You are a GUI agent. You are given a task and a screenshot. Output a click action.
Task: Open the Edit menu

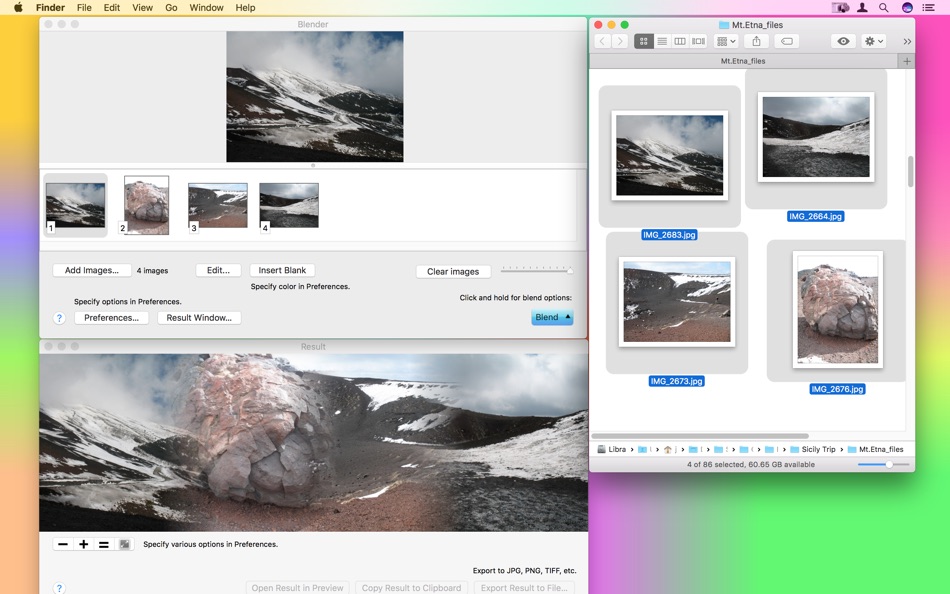(x=111, y=8)
